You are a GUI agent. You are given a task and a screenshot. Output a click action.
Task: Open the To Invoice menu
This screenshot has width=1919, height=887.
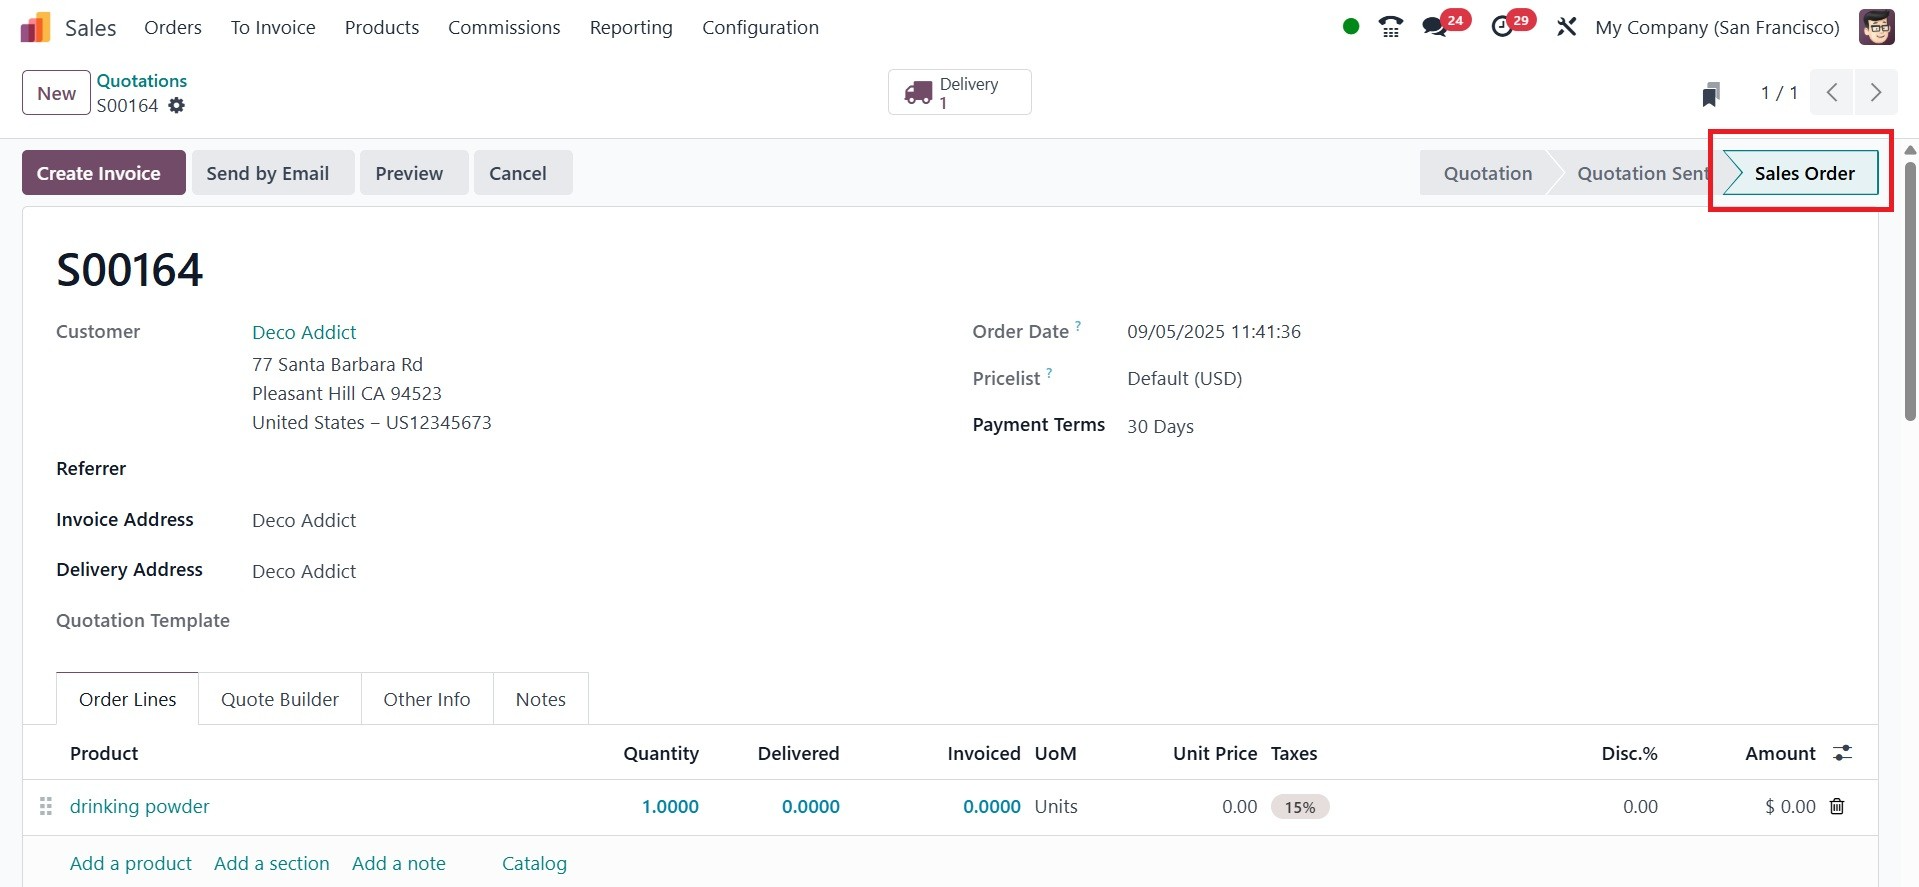(273, 27)
